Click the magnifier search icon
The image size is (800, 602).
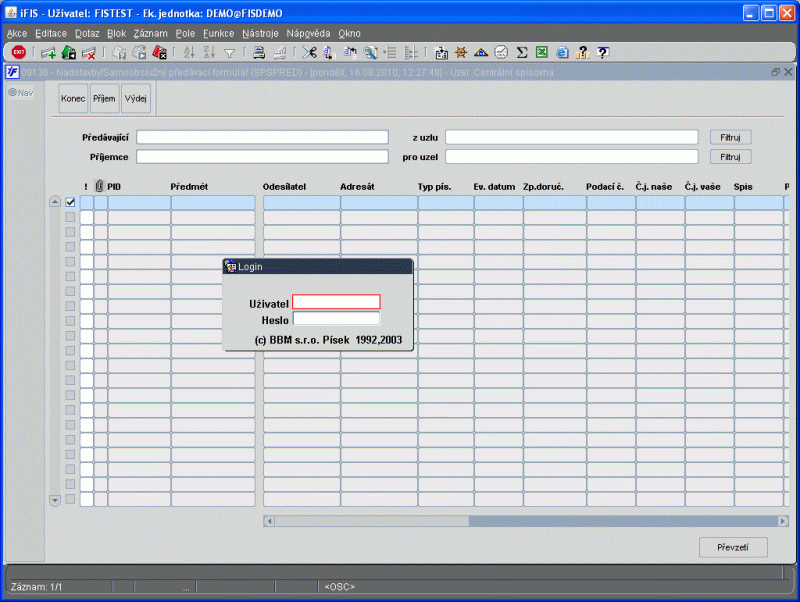(370, 53)
